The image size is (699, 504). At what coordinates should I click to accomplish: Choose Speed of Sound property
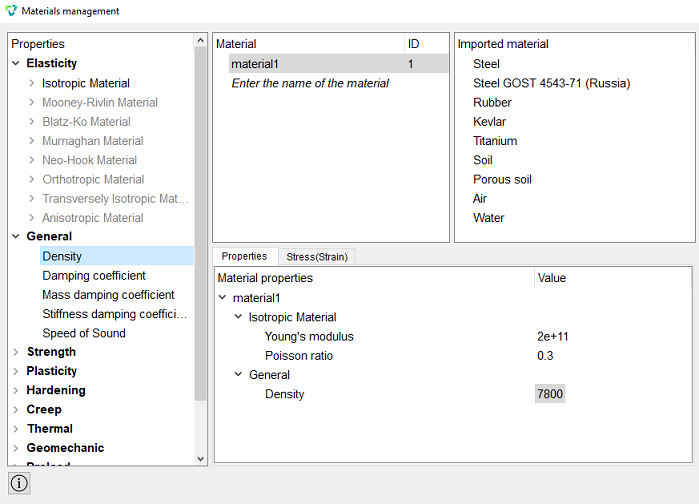click(x=84, y=333)
